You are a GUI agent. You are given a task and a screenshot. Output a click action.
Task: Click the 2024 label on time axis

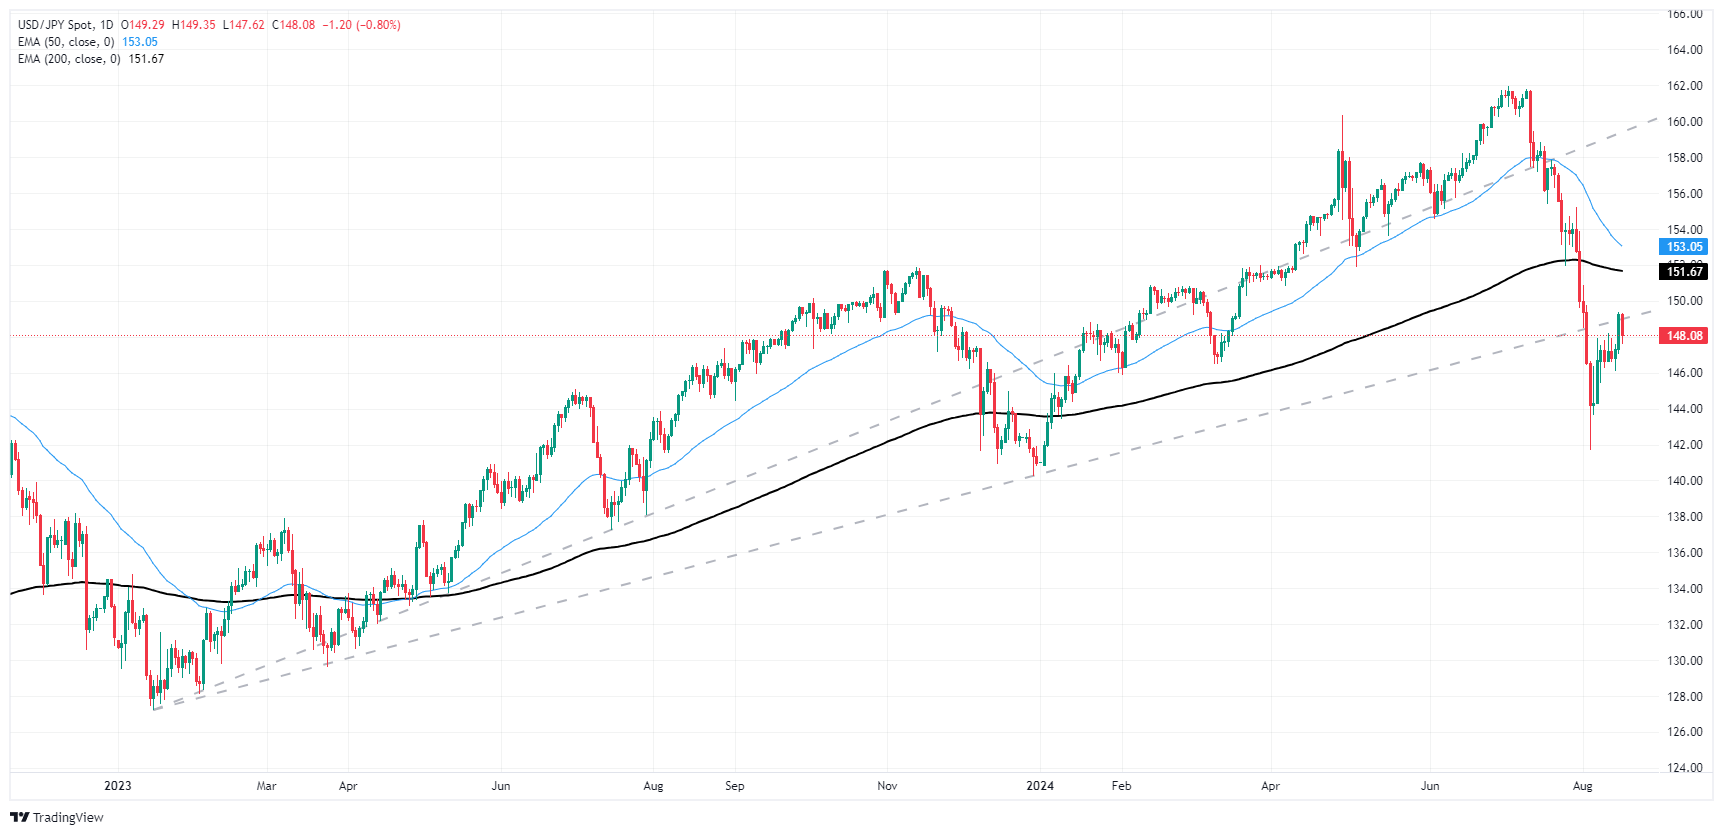[x=1040, y=786]
